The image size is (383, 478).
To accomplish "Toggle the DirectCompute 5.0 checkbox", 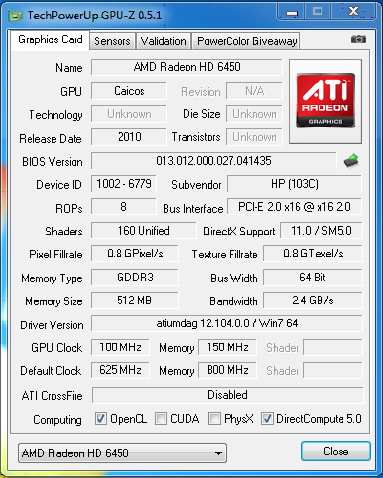I will click(x=267, y=418).
